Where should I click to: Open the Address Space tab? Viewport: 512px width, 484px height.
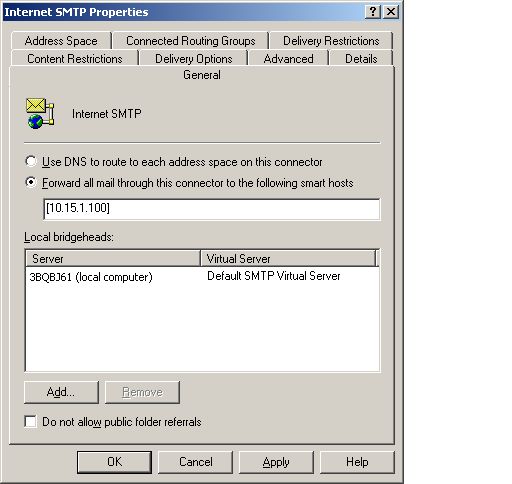pyautogui.click(x=61, y=41)
